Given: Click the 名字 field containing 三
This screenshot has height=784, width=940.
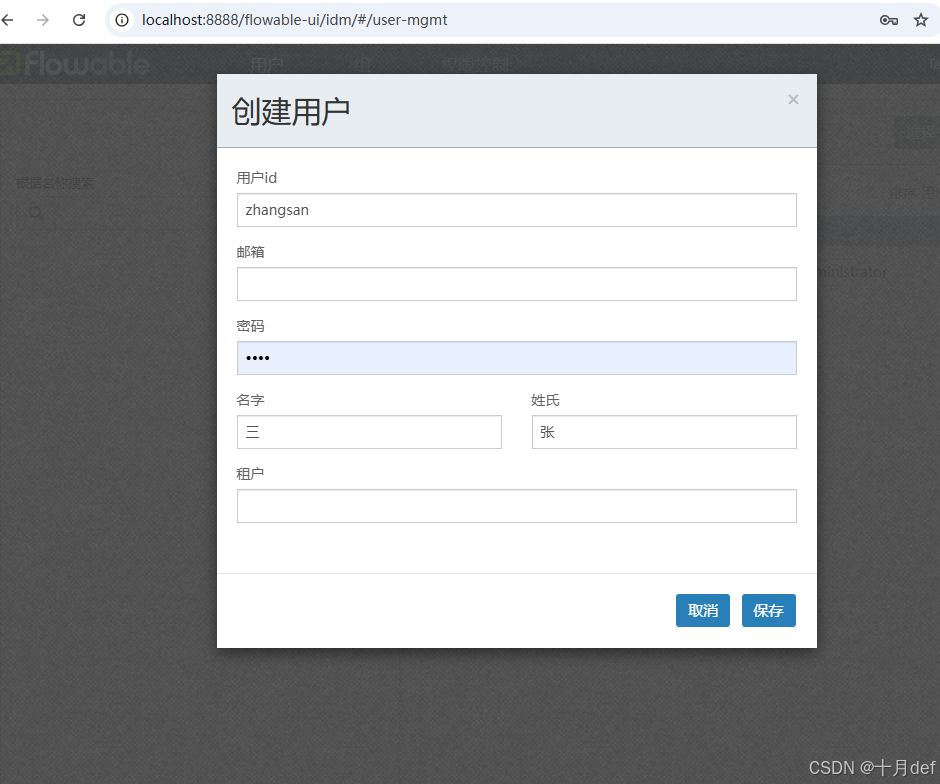Looking at the screenshot, I should click(x=369, y=432).
